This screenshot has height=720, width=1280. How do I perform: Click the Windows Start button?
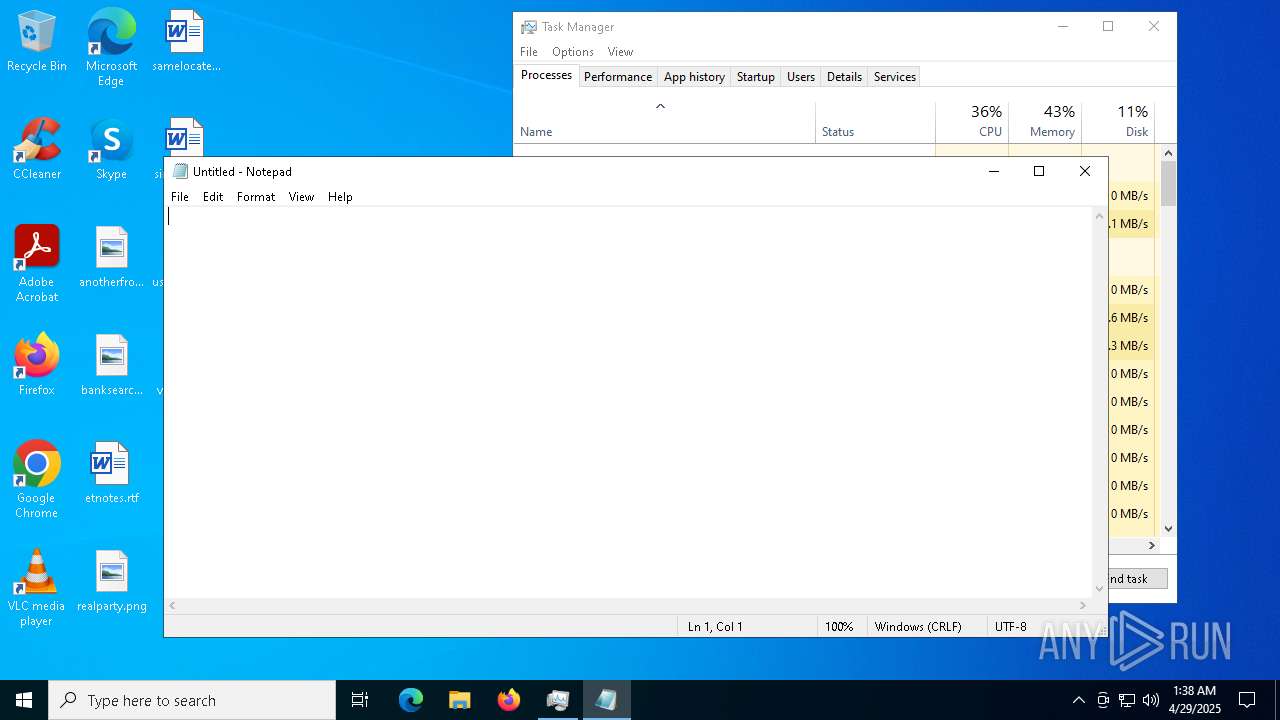coord(24,700)
